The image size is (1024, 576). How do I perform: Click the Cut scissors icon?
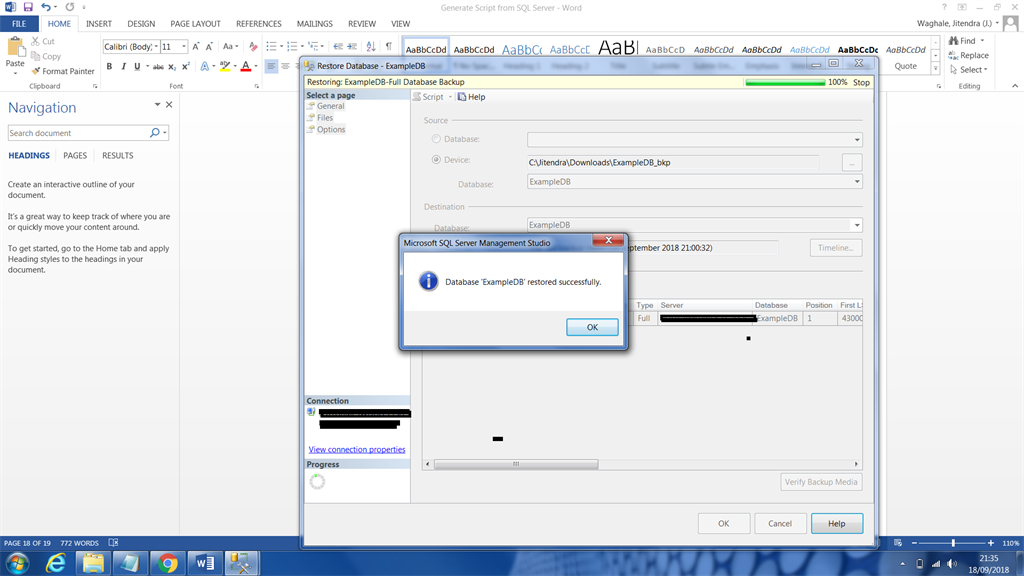click(x=35, y=41)
